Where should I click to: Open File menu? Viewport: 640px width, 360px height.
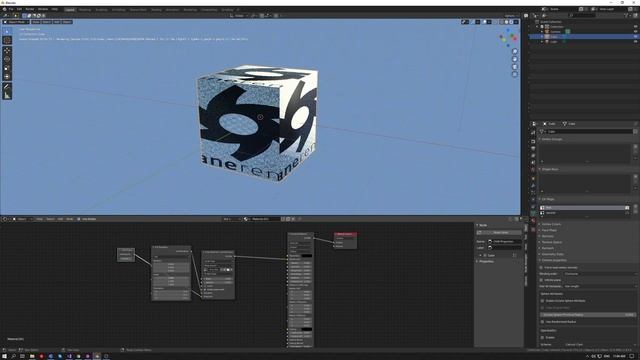tap(11, 9)
